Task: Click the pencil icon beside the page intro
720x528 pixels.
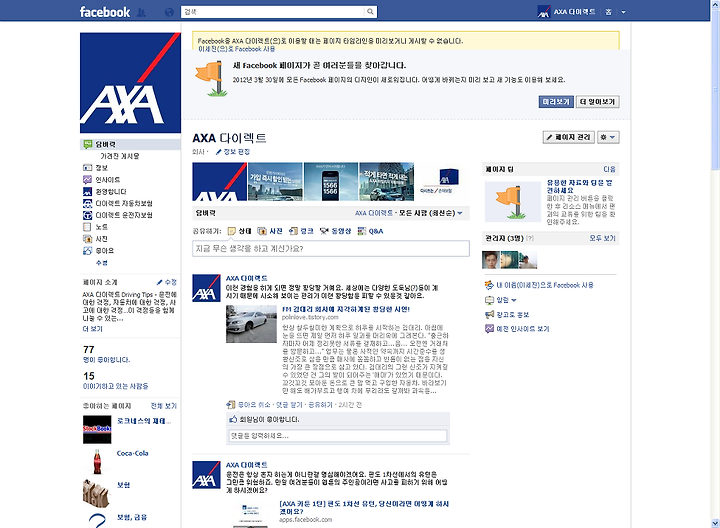Action: [159, 282]
